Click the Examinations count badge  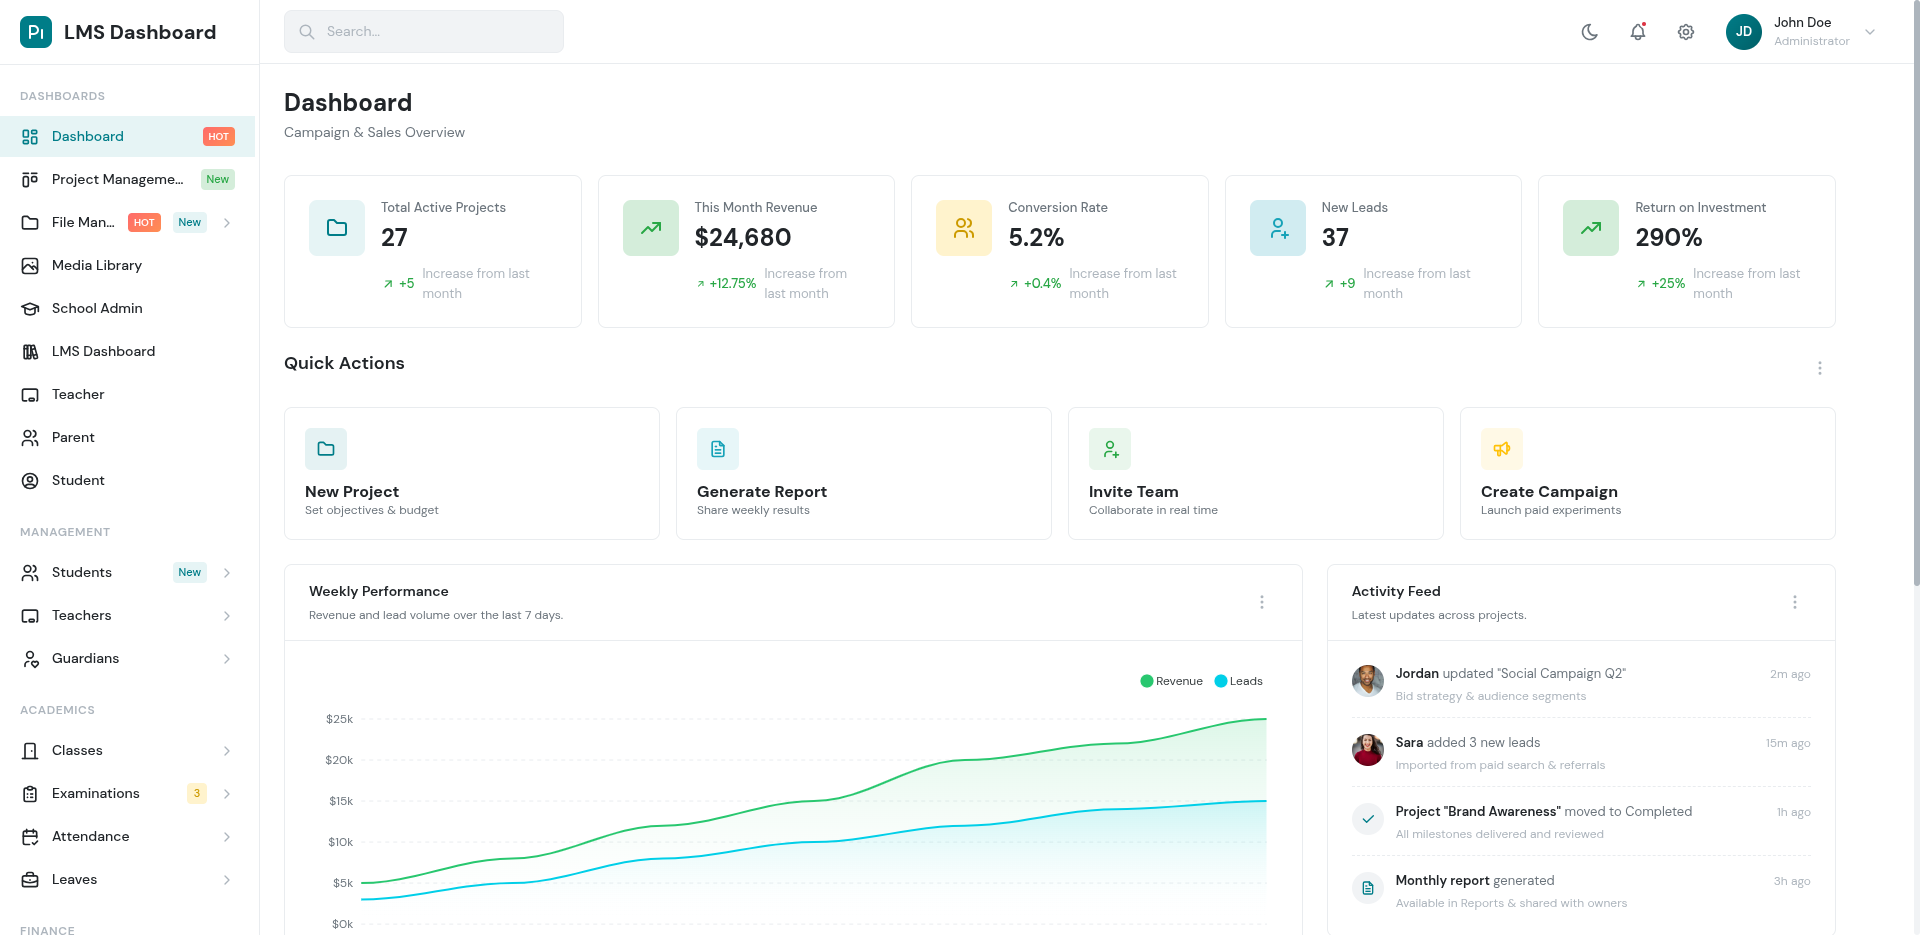pos(196,793)
